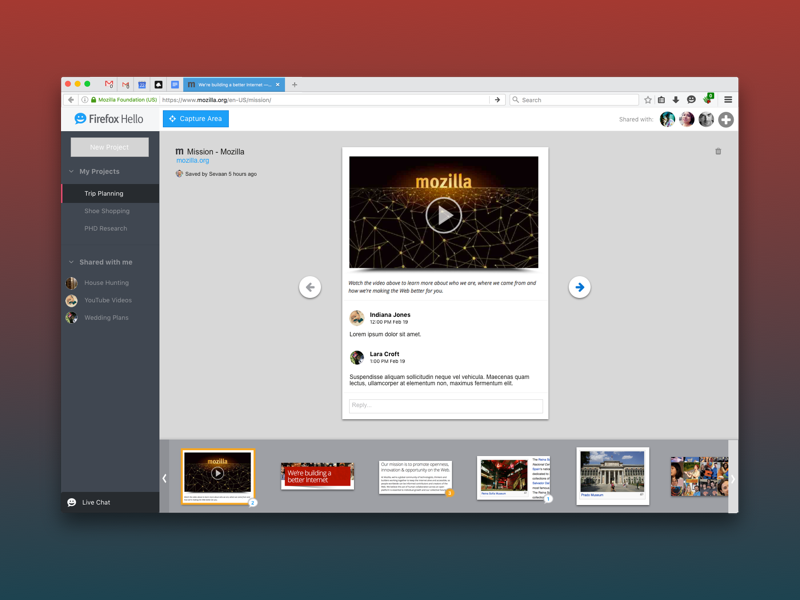
Task: Click the first shared-with avatar
Action: pyautogui.click(x=667, y=119)
